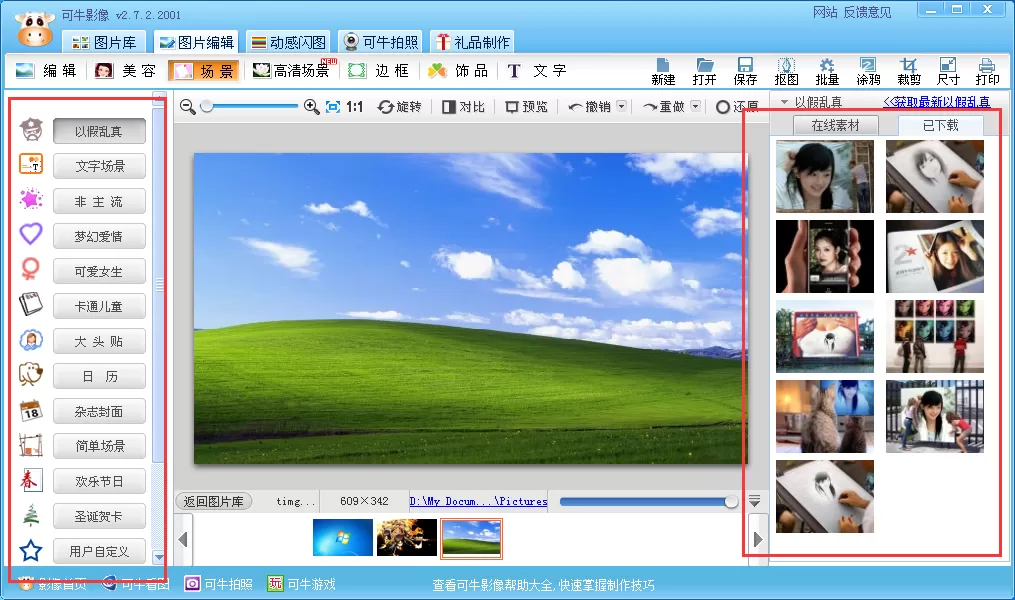The width and height of the screenshot is (1015, 600).
Task: Click the 打印 print icon
Action: [x=987, y=71]
